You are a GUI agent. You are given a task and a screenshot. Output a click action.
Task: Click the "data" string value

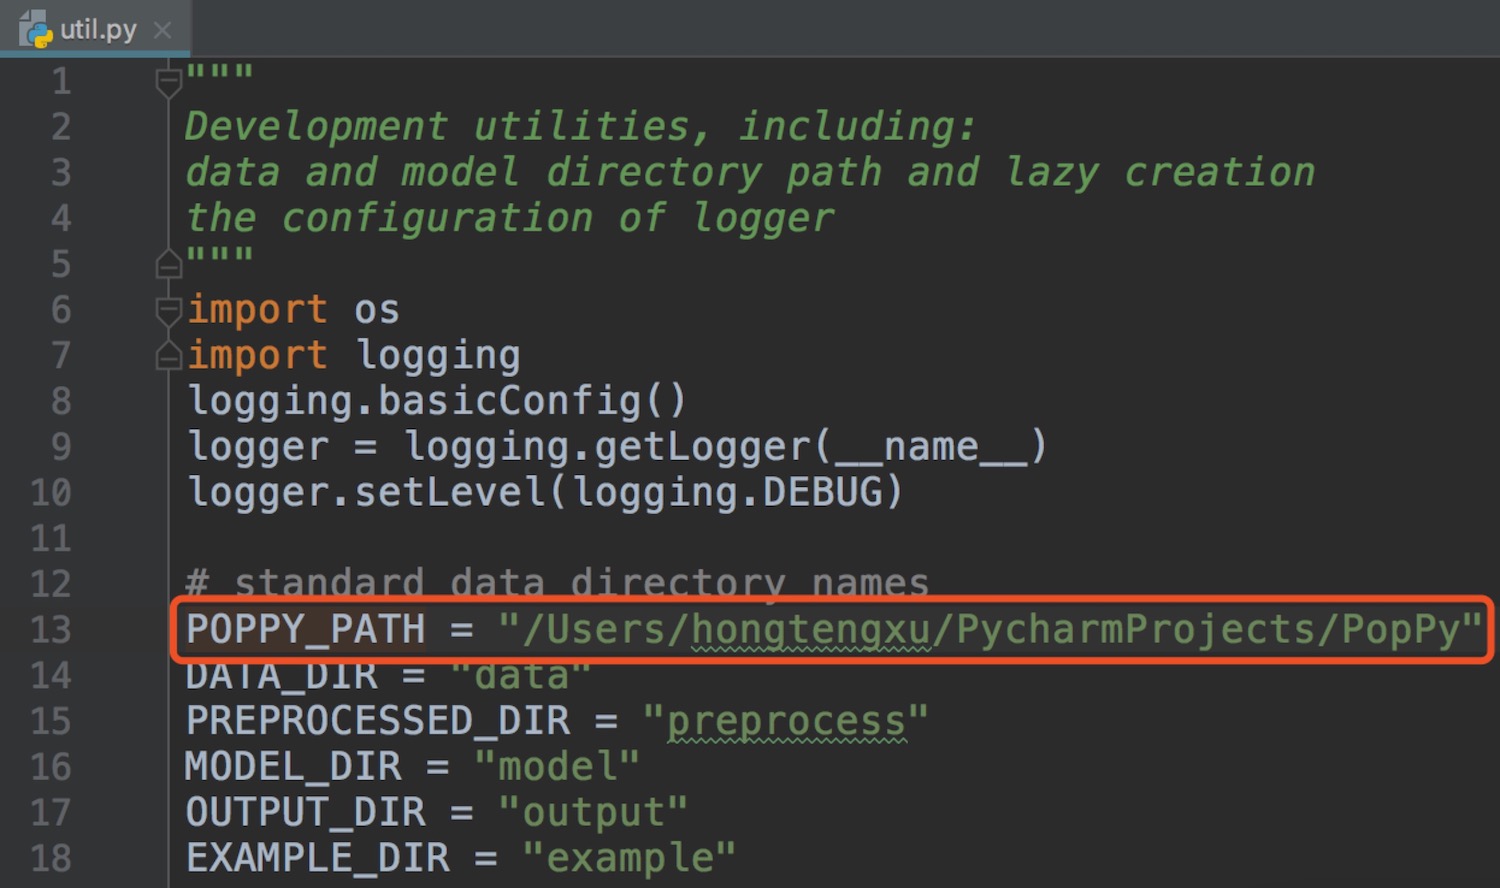pyautogui.click(x=521, y=676)
